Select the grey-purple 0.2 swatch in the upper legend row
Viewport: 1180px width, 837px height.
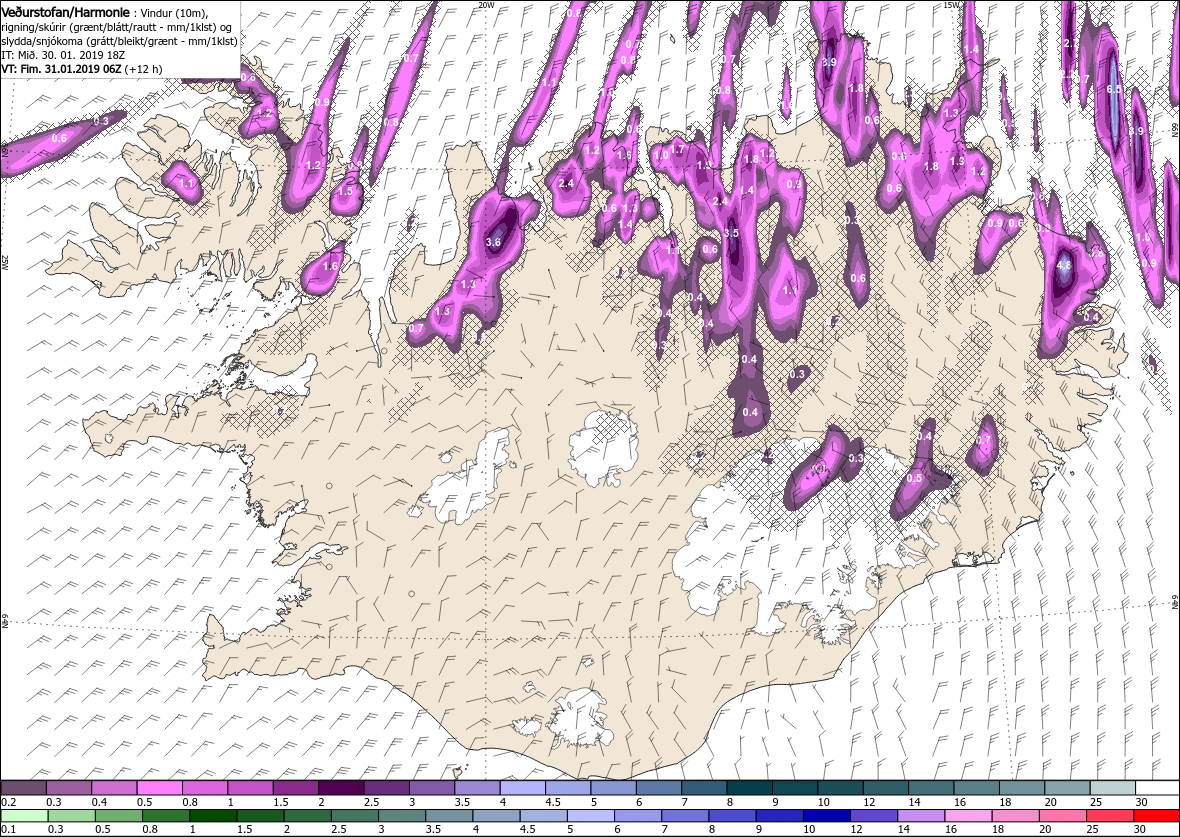(23, 788)
